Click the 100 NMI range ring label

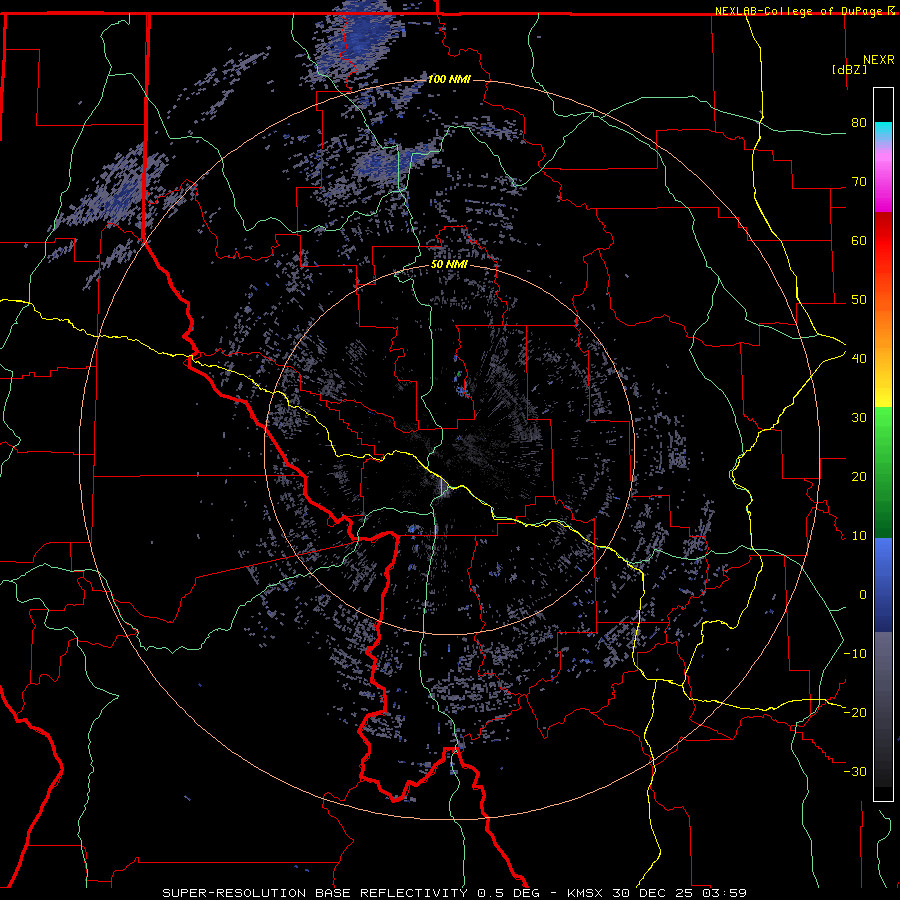pos(448,79)
